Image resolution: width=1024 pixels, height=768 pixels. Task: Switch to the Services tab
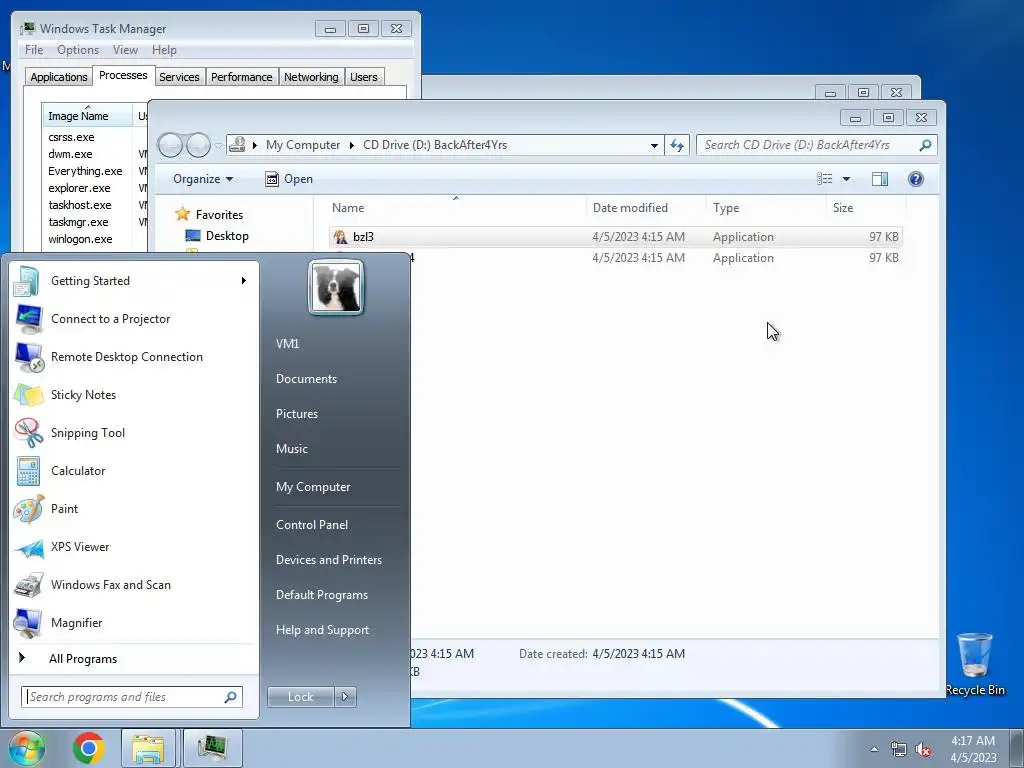point(179,77)
